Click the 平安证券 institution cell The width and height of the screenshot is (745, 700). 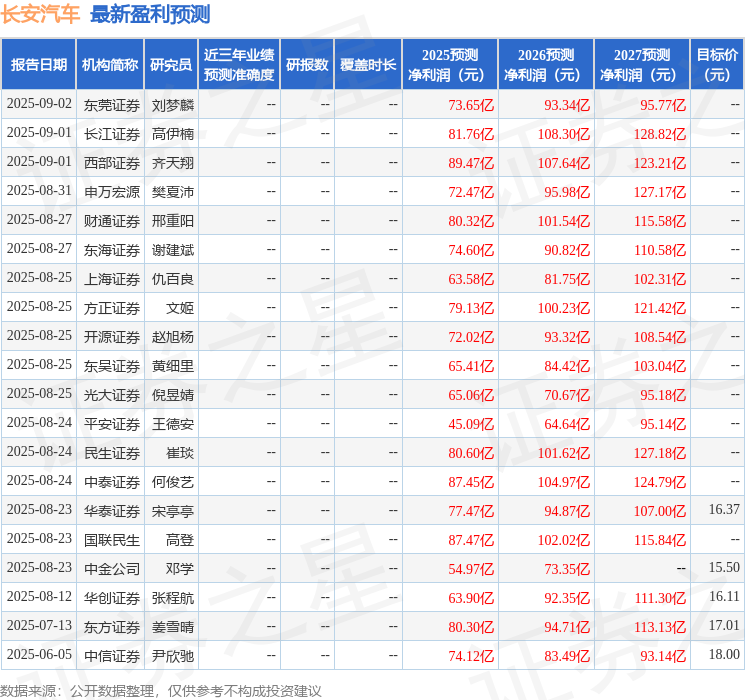pos(112,424)
